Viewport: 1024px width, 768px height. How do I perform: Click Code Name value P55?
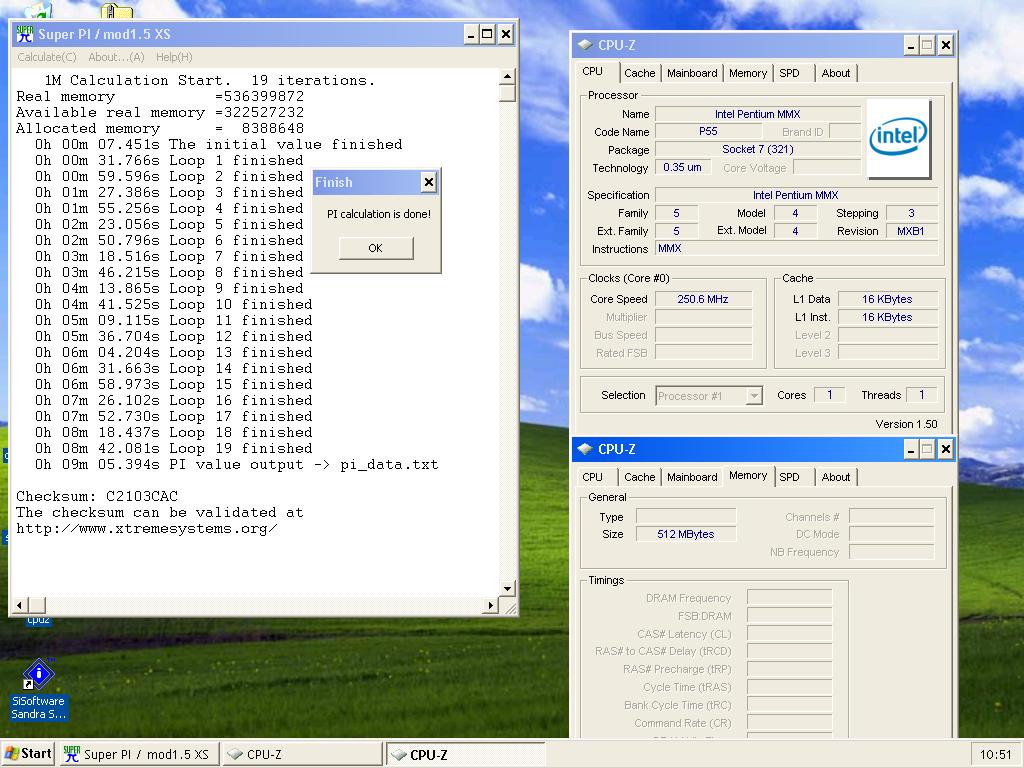(708, 131)
